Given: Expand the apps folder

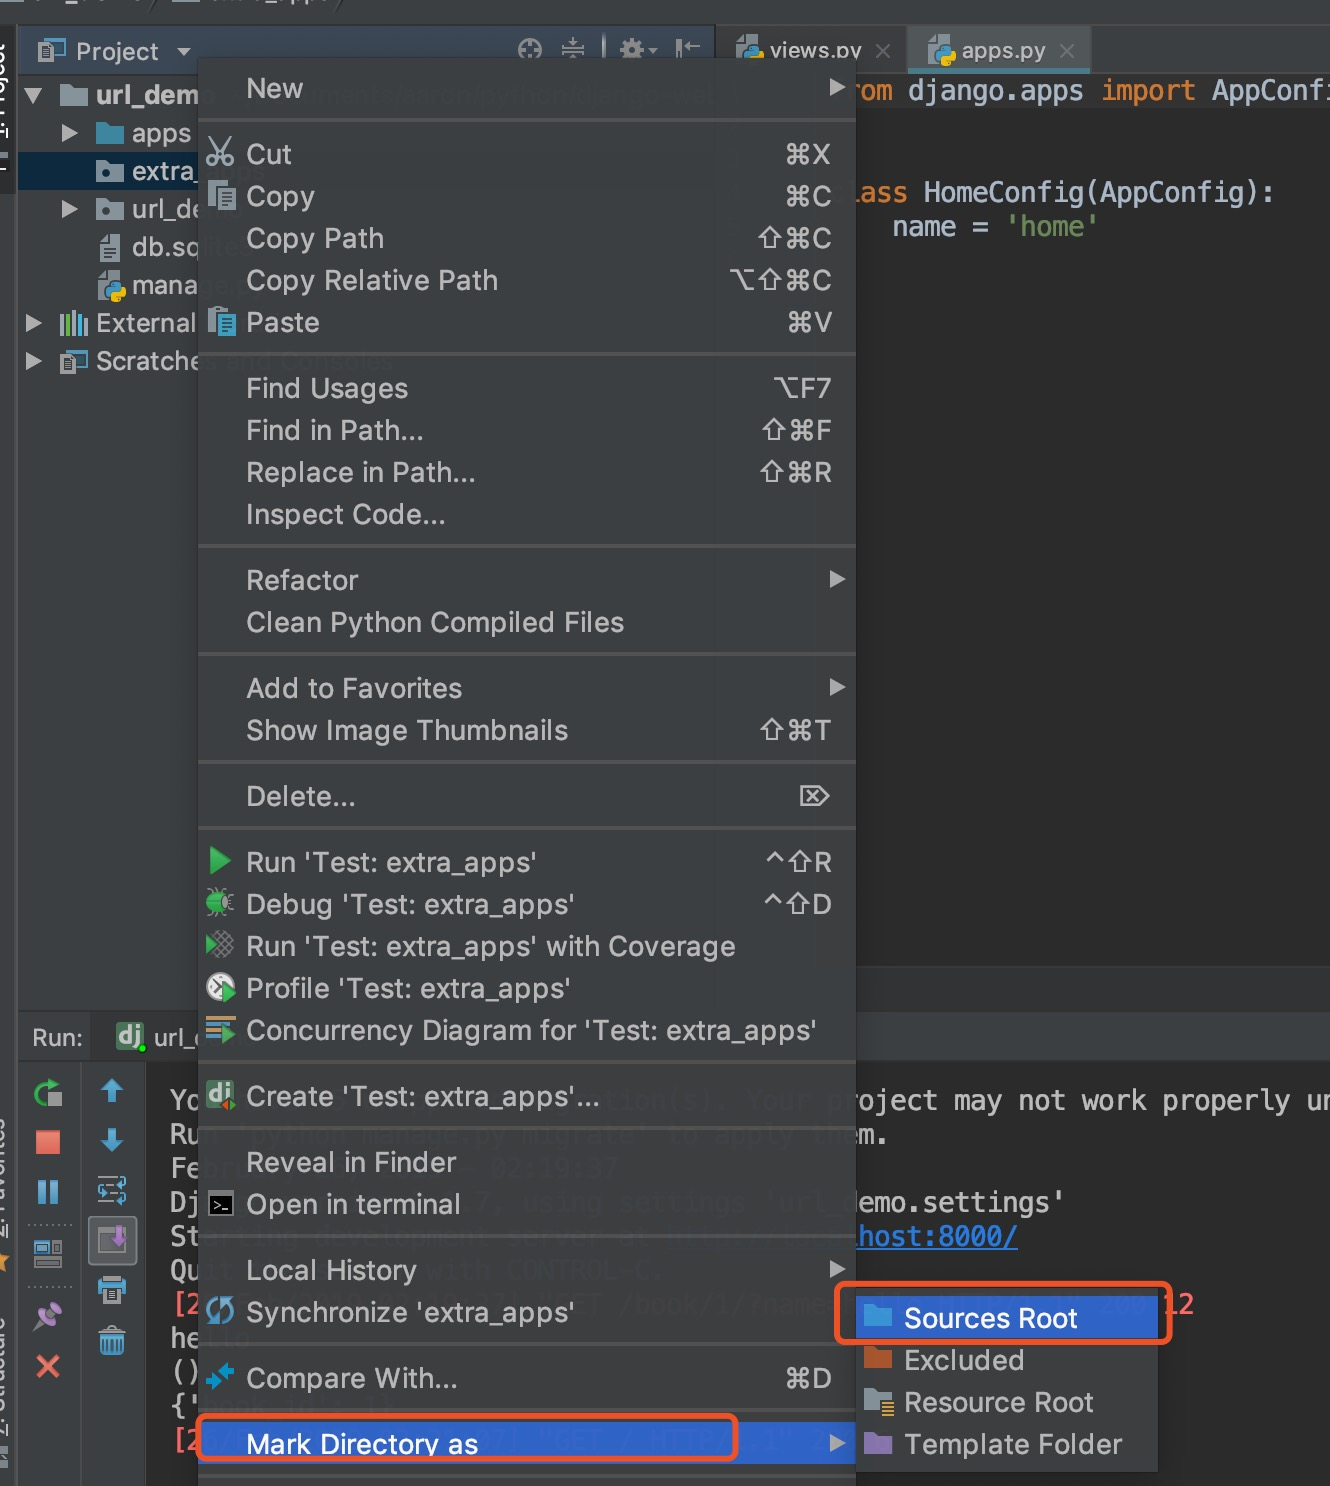Looking at the screenshot, I should point(69,133).
